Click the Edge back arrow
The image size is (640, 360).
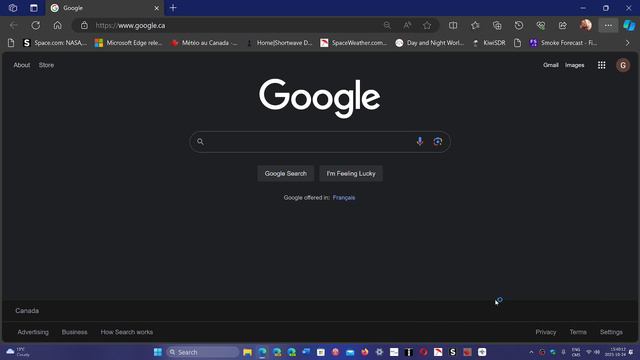point(13,25)
